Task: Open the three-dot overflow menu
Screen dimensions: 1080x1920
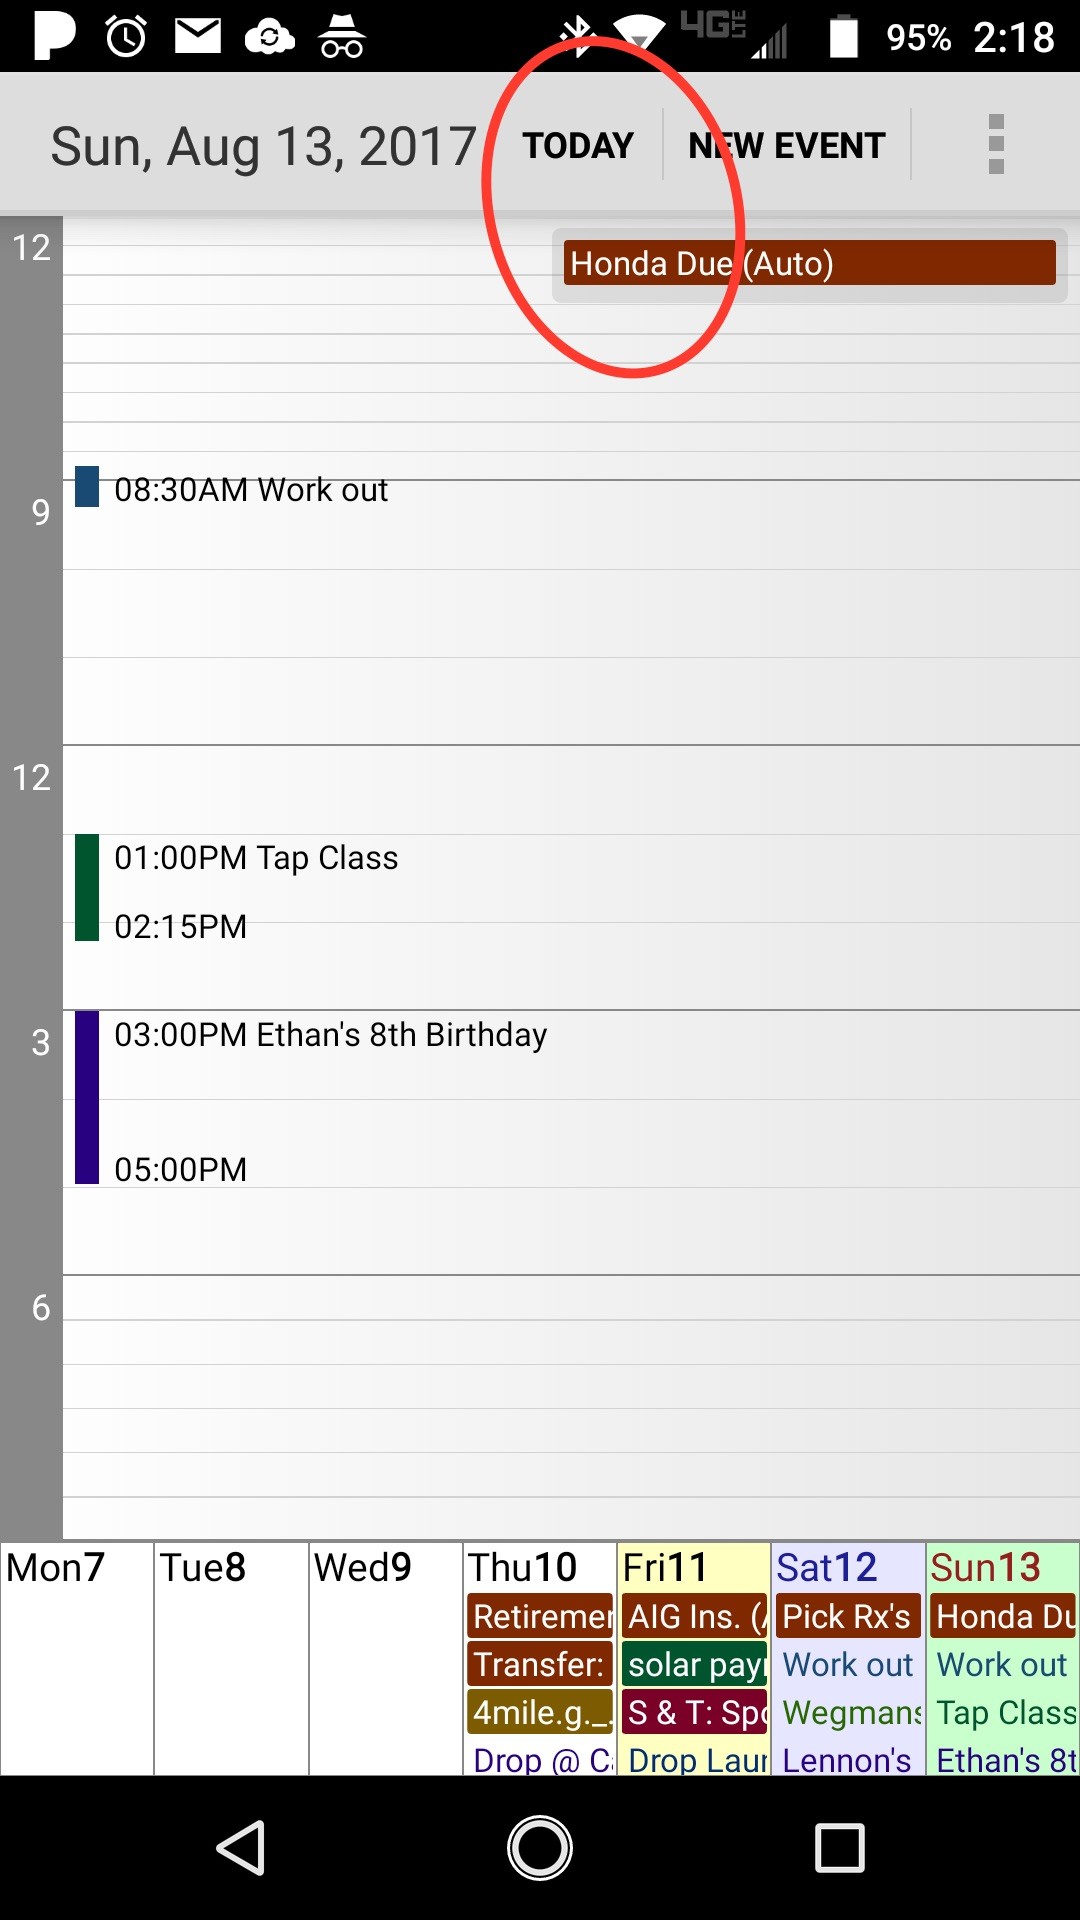Action: coord(995,144)
